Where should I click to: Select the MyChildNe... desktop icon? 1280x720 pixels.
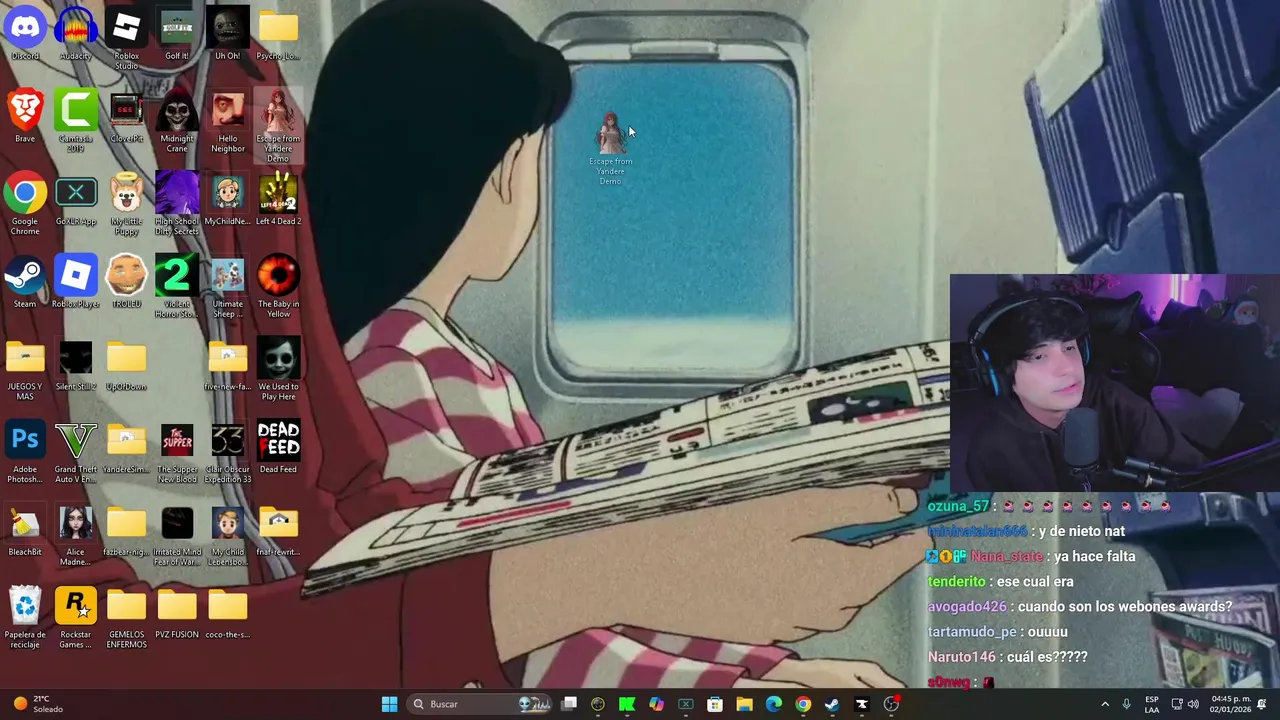click(x=227, y=200)
